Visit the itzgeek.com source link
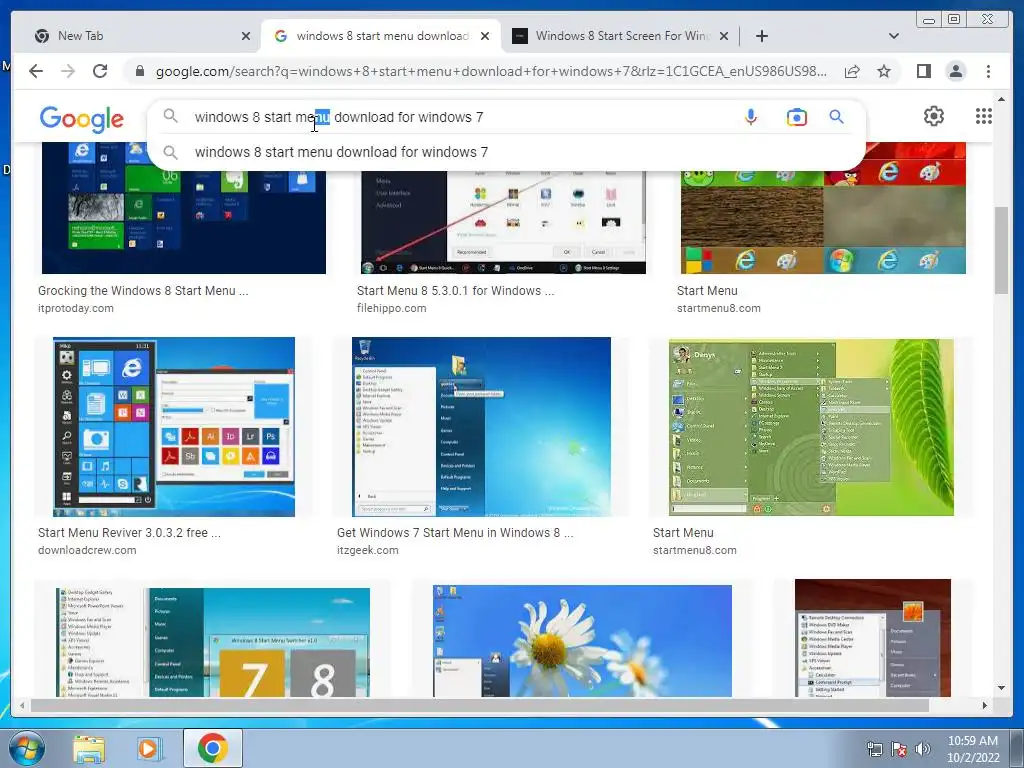1024x768 pixels. point(368,550)
